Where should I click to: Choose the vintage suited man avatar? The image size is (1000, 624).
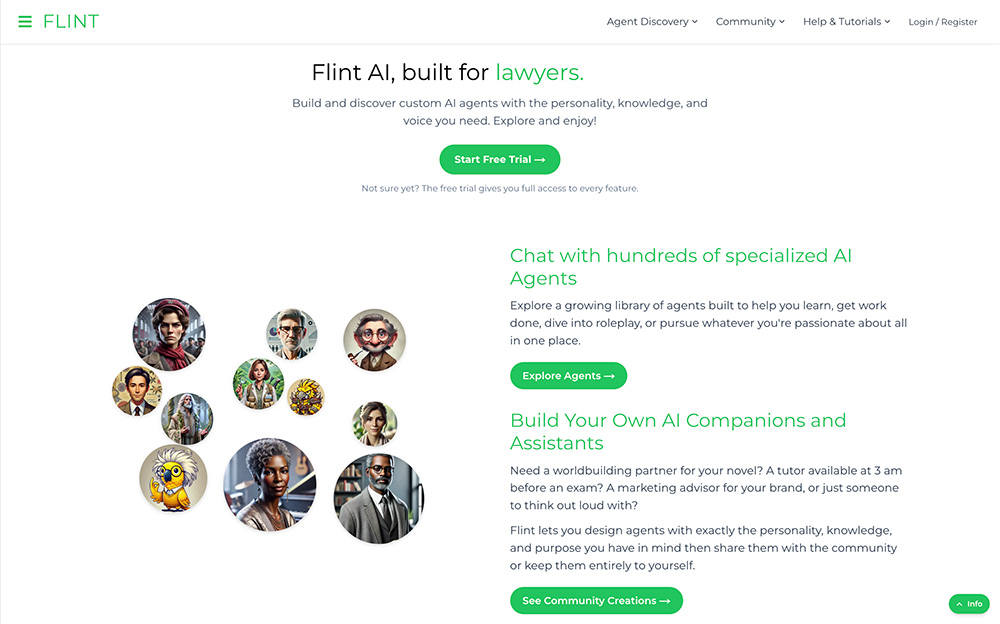(x=137, y=391)
